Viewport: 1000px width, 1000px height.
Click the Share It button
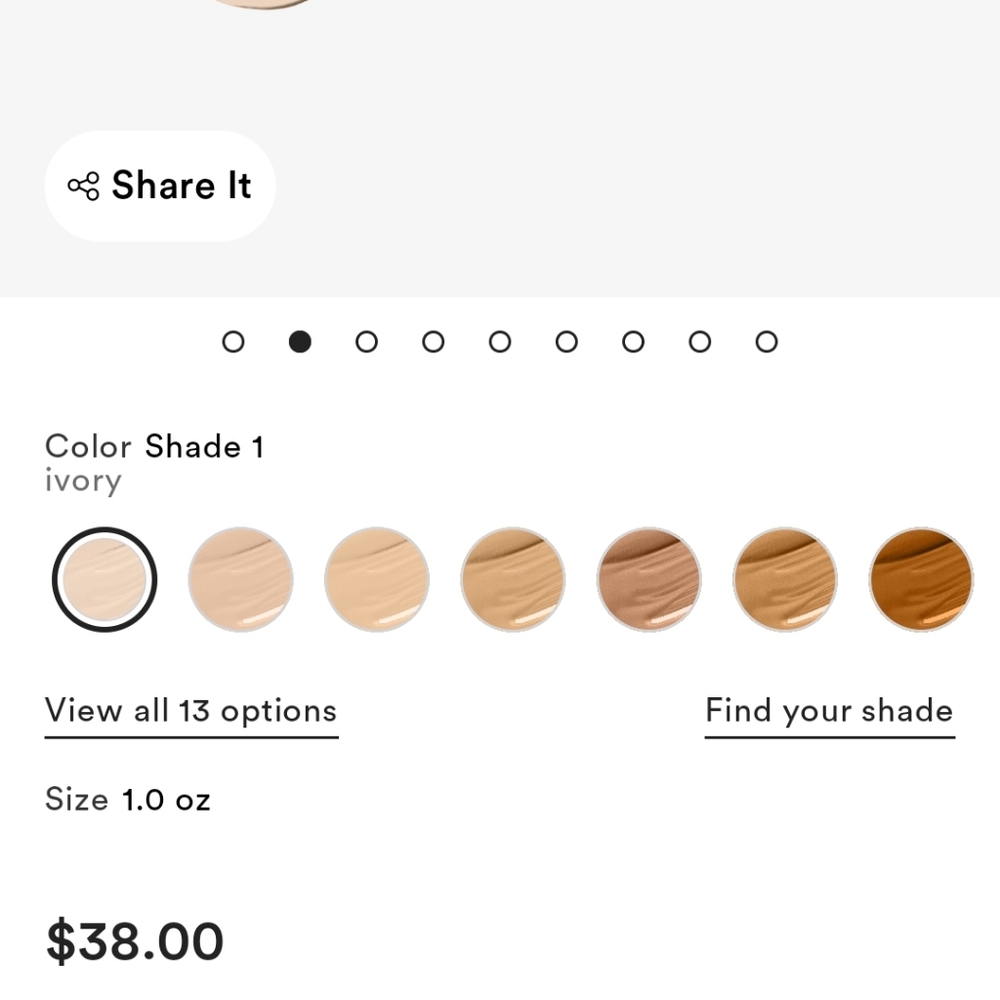(158, 185)
